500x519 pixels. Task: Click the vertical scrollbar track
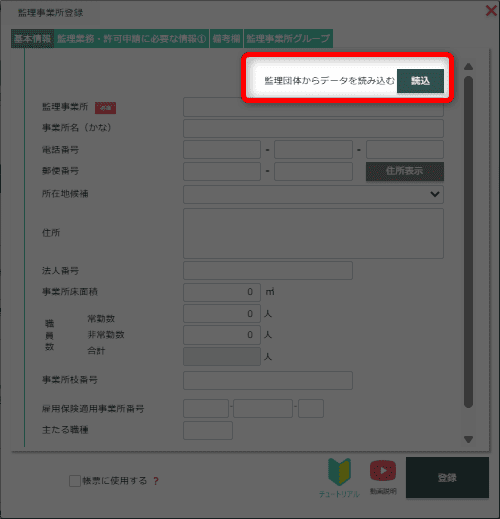(x=468, y=242)
